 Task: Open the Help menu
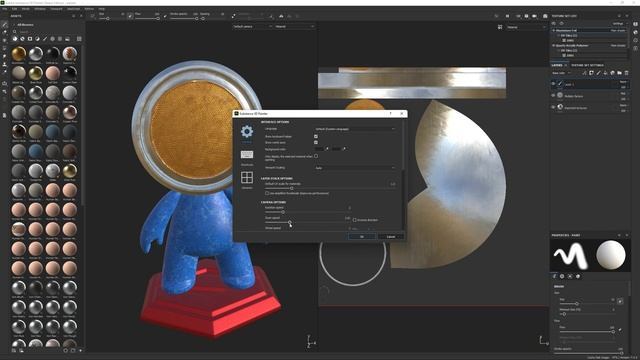(102, 9)
